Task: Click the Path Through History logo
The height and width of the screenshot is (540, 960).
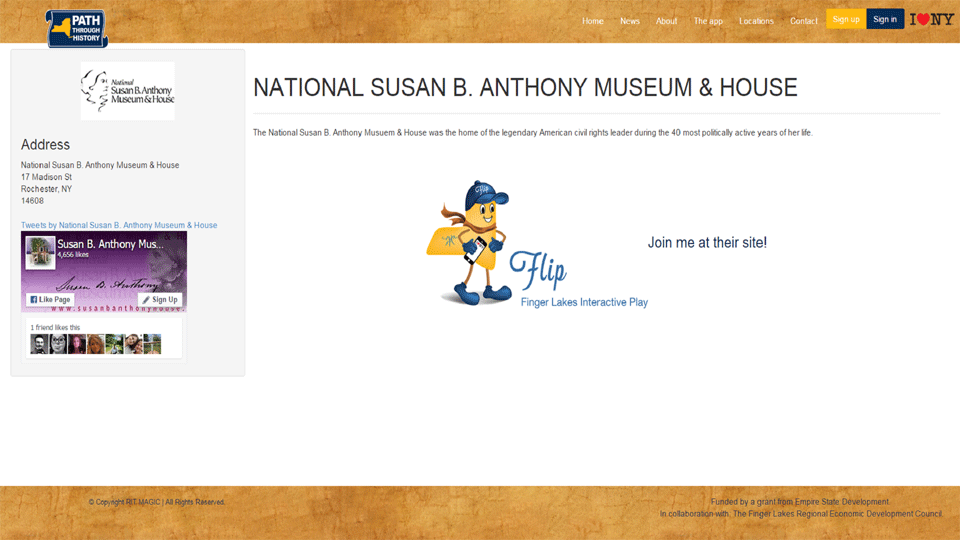Action: pyautogui.click(x=76, y=27)
